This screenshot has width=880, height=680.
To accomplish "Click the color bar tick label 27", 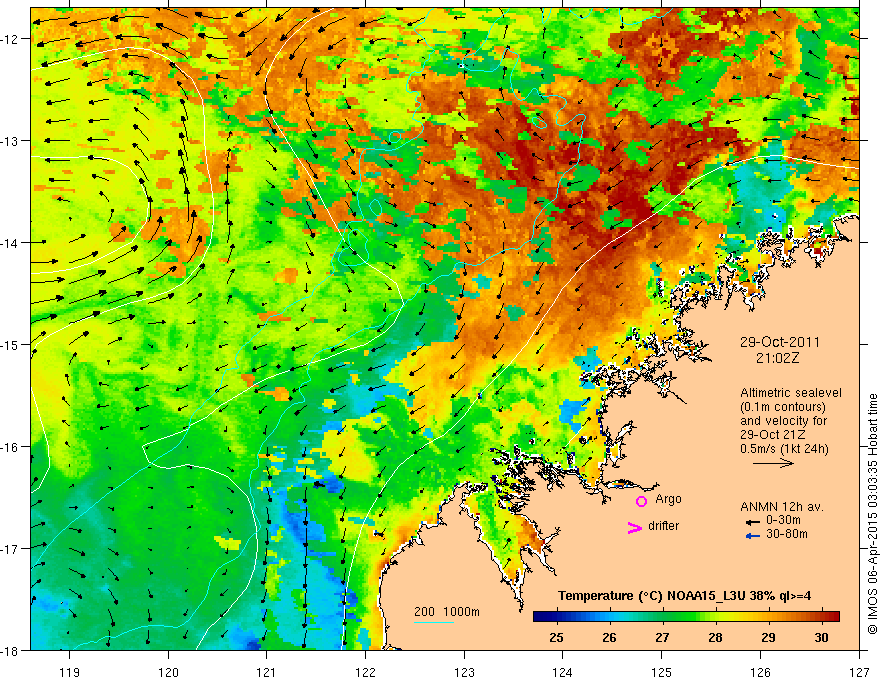I will click(x=662, y=637).
